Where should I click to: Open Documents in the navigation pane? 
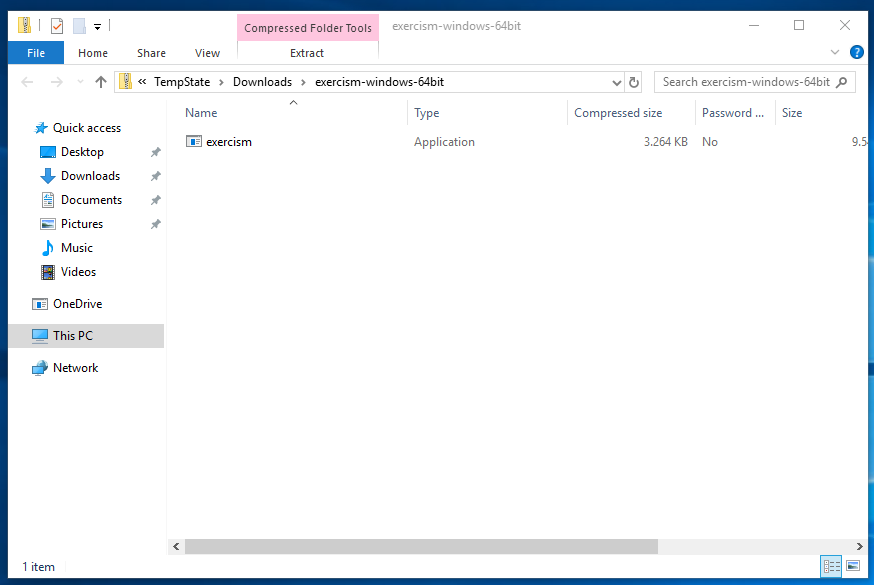[91, 199]
